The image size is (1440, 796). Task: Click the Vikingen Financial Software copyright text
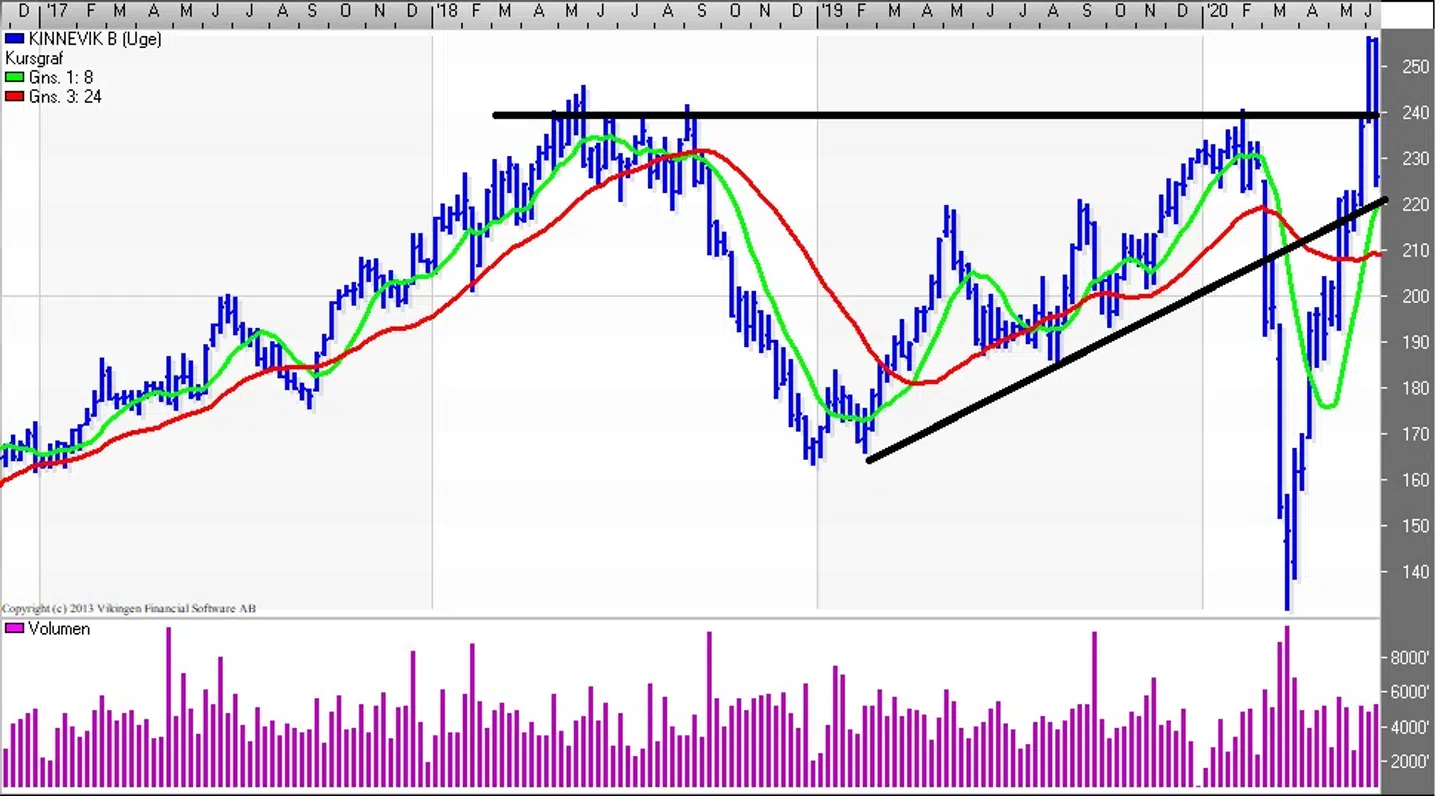tap(129, 609)
